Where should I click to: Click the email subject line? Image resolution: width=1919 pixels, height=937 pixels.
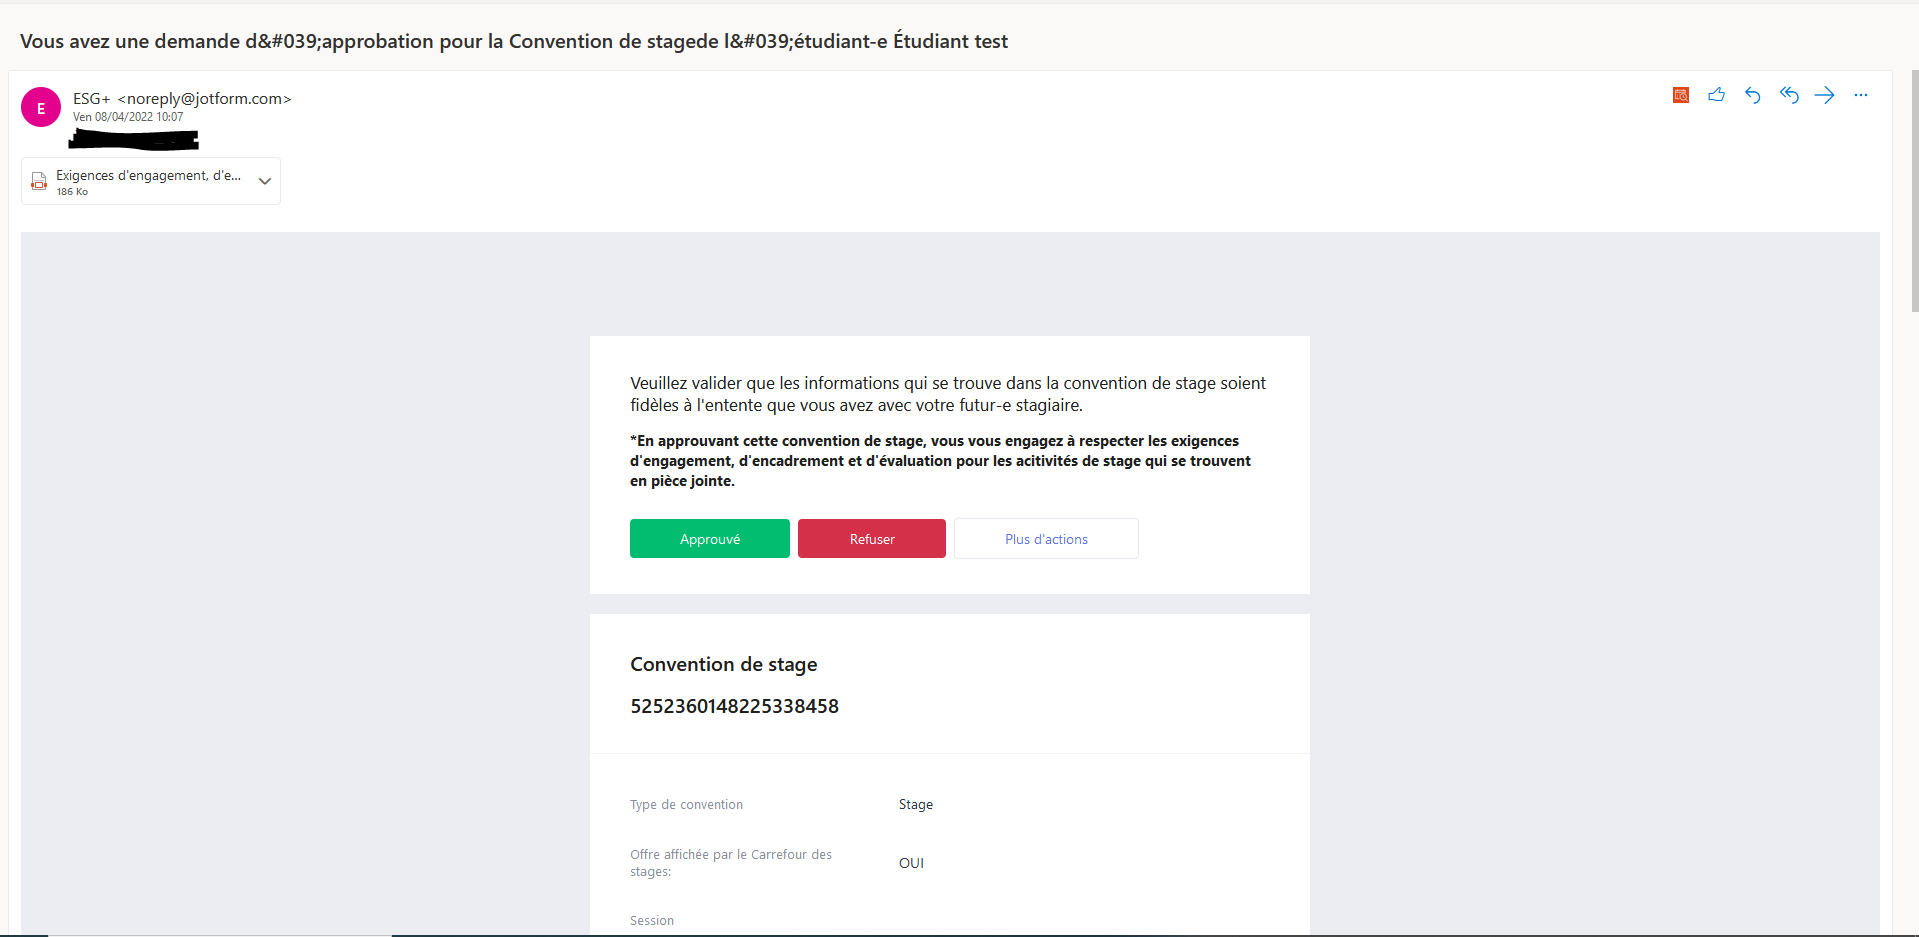[514, 41]
